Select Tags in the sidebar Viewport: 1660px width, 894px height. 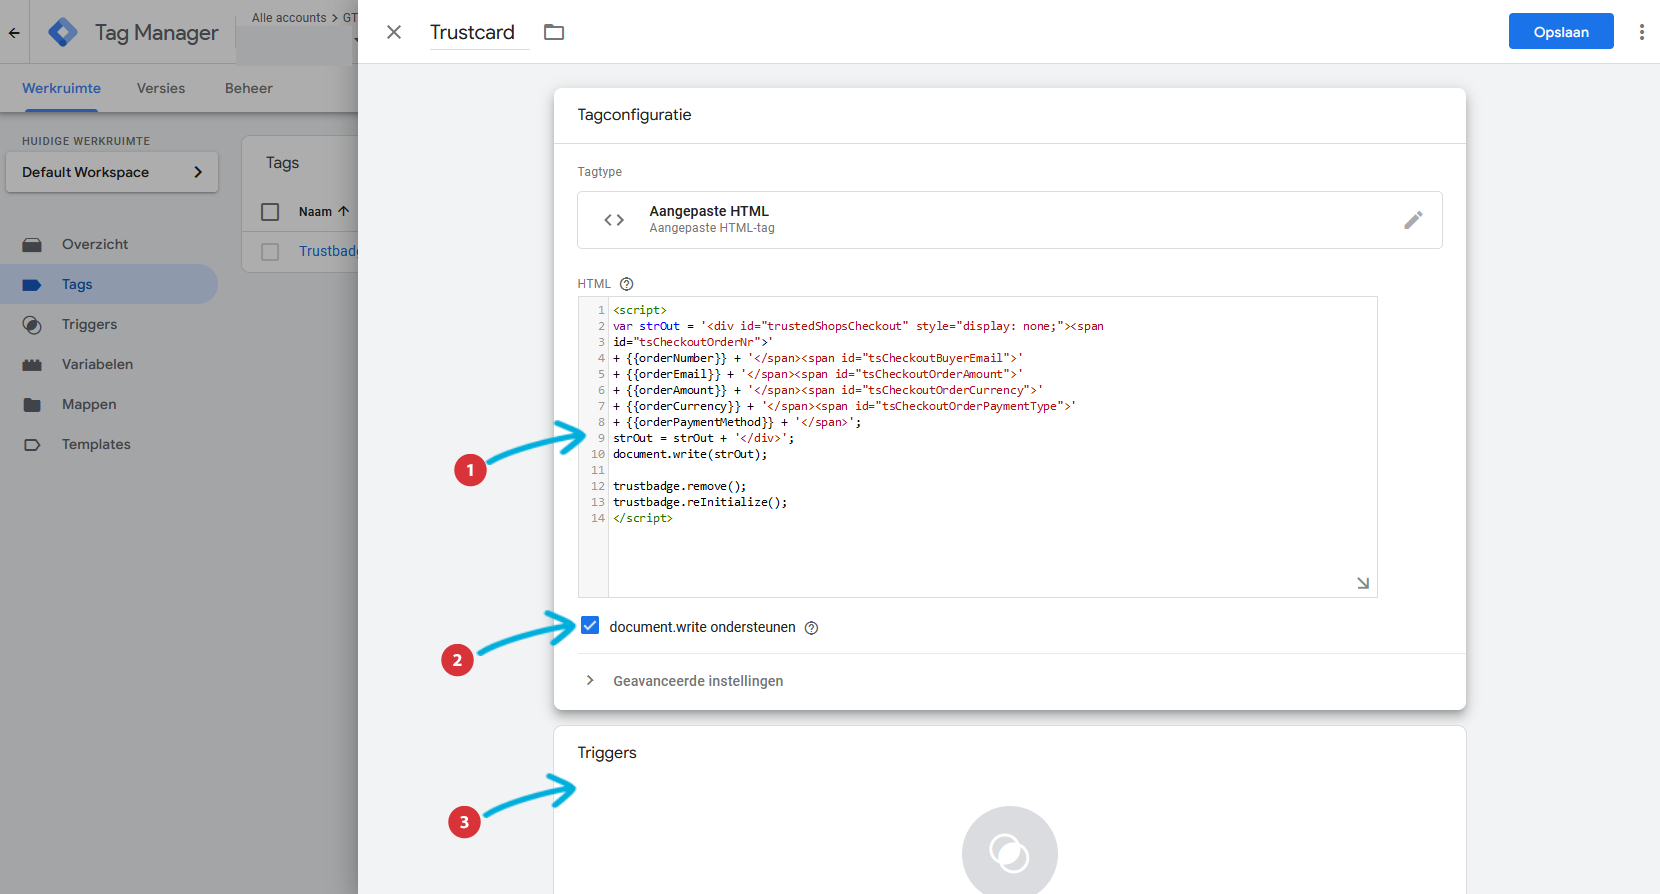109,284
